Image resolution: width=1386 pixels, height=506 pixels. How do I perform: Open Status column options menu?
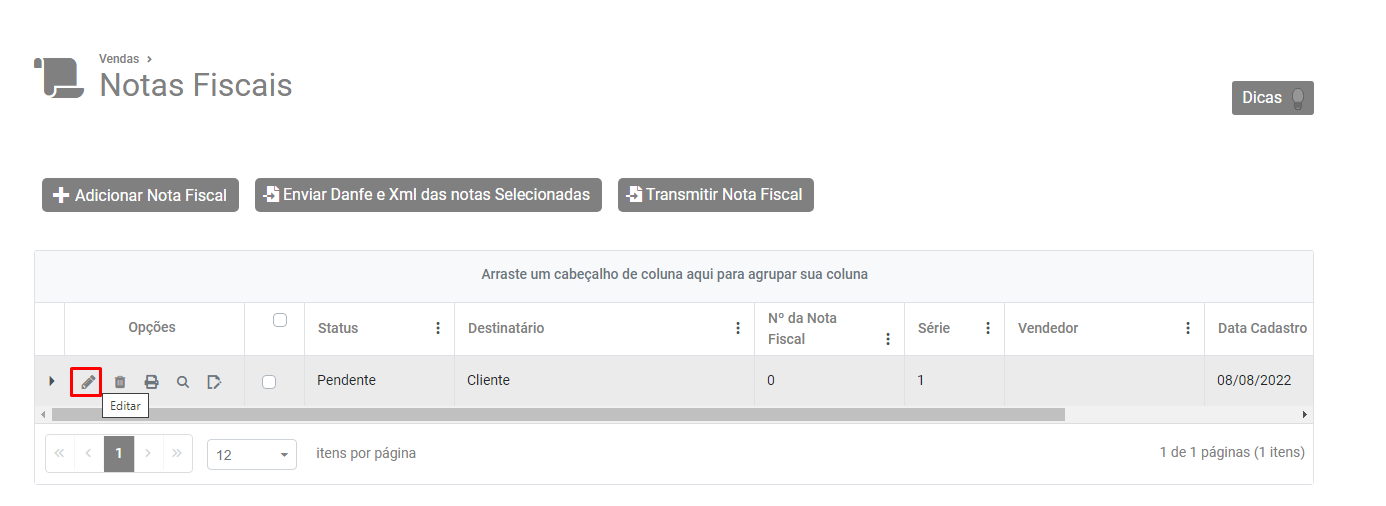click(438, 328)
